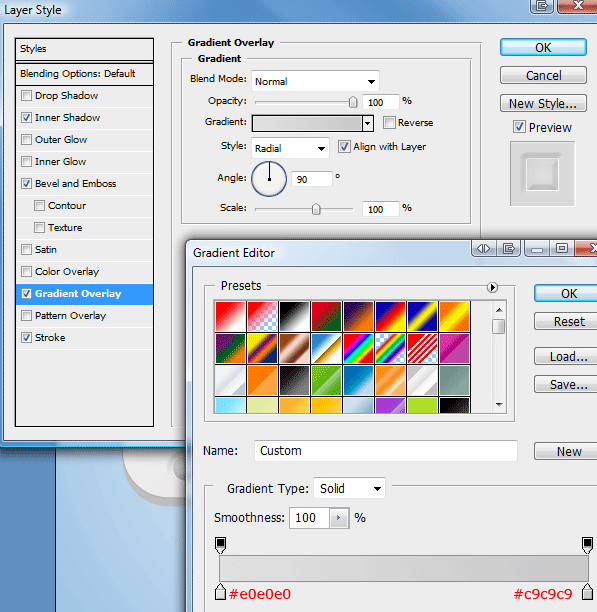
Task: Click the red striped transparent gradient preset
Action: click(422, 349)
